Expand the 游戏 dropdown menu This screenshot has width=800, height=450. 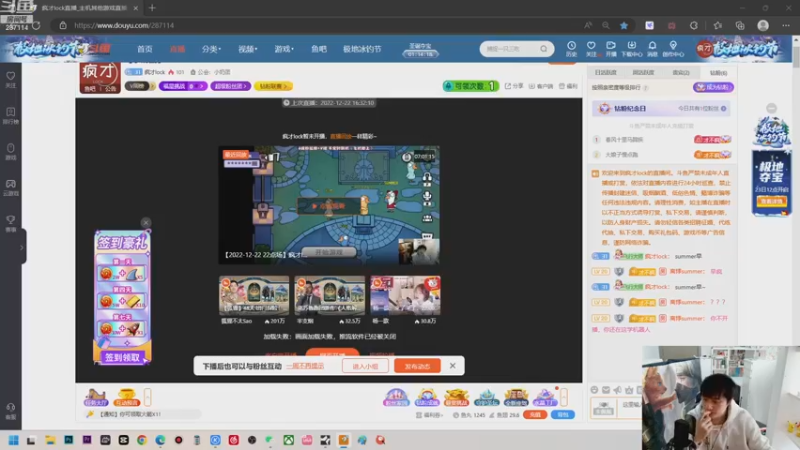pyautogui.click(x=284, y=49)
